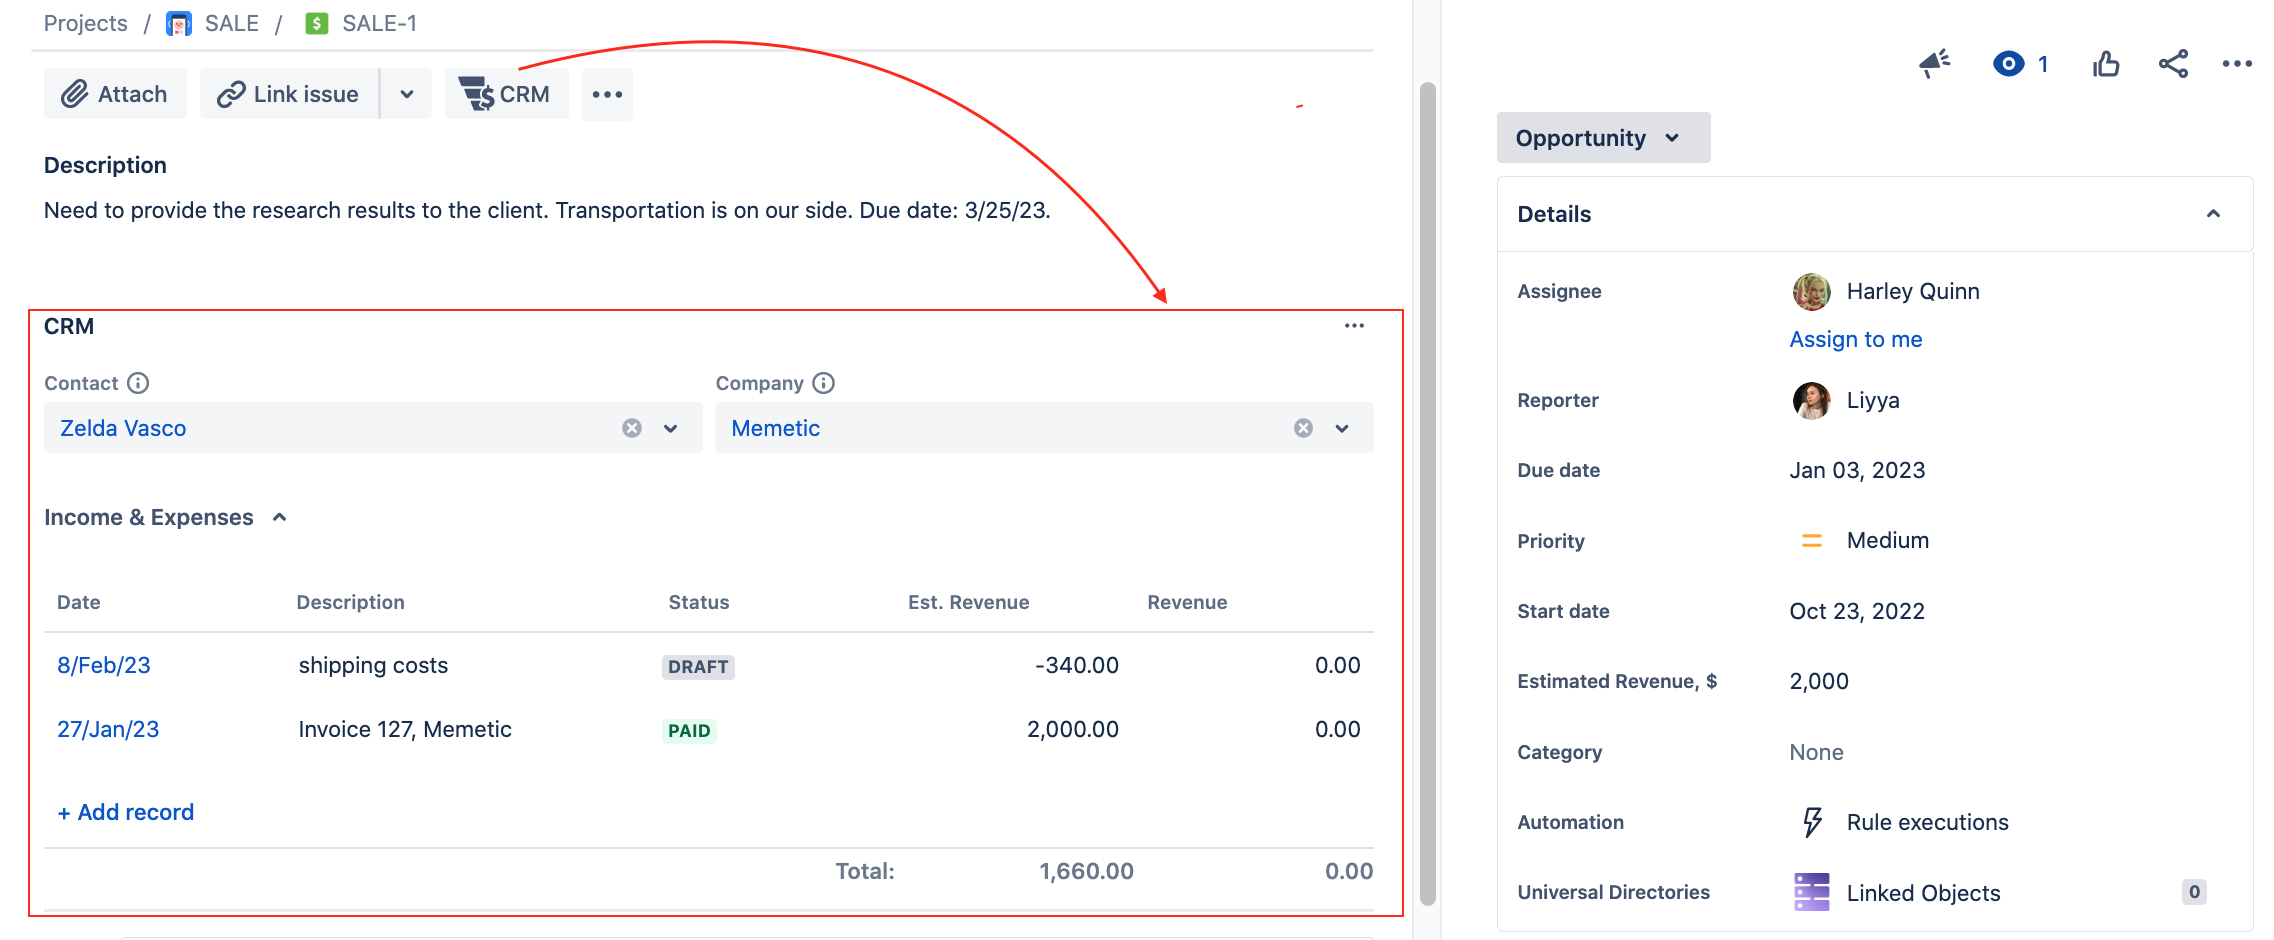The width and height of the screenshot is (2274, 940).
Task: Open the CRM panel three-dot menu
Action: click(x=1354, y=326)
